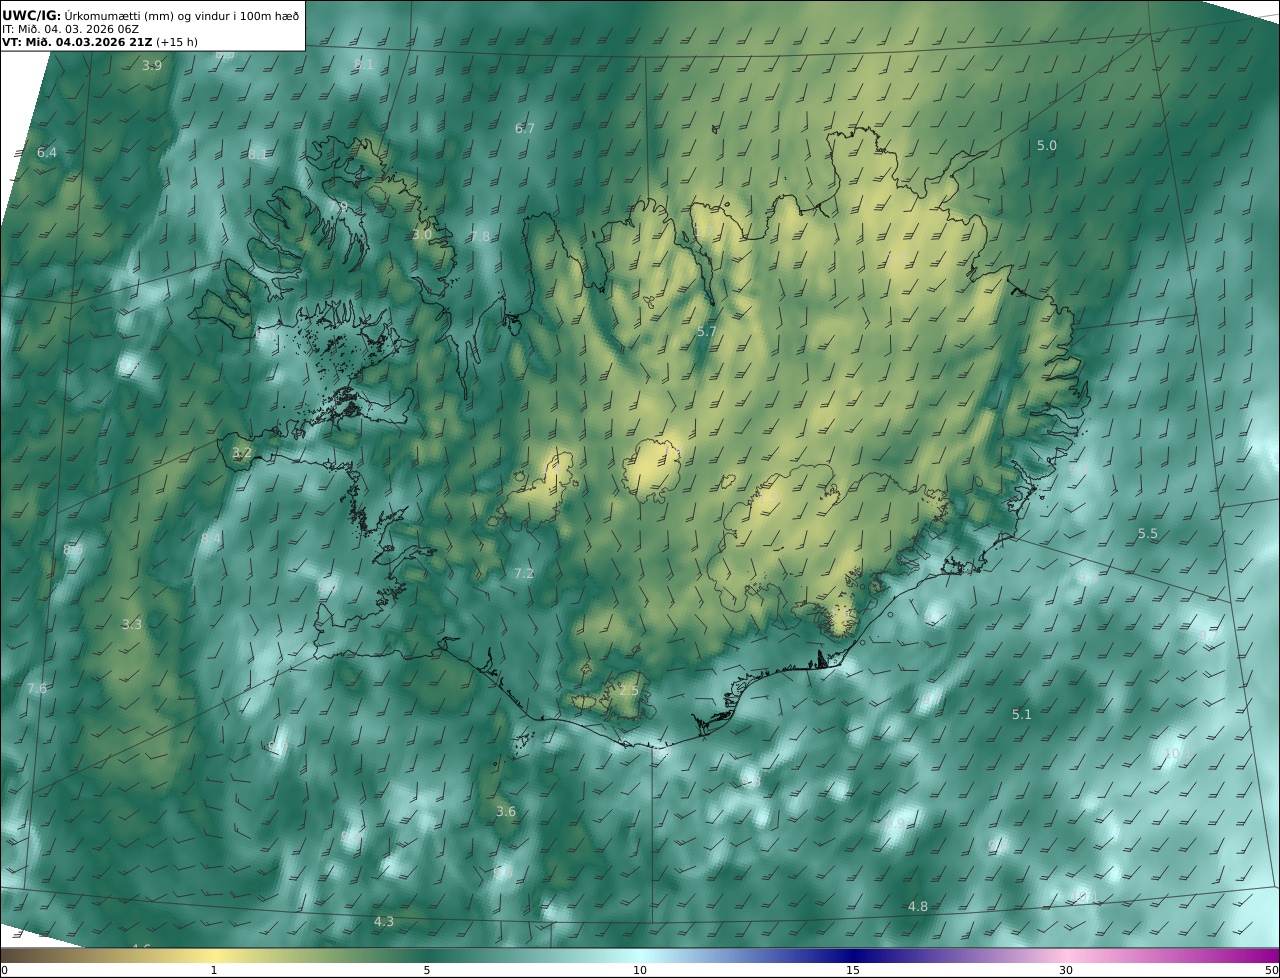Click the 5.1 value on the map
This screenshot has width=1280, height=978.
[x=1022, y=715]
